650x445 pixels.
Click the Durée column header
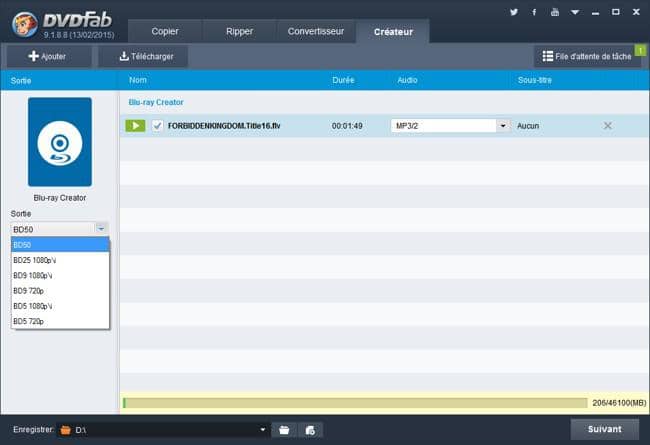tap(343, 80)
